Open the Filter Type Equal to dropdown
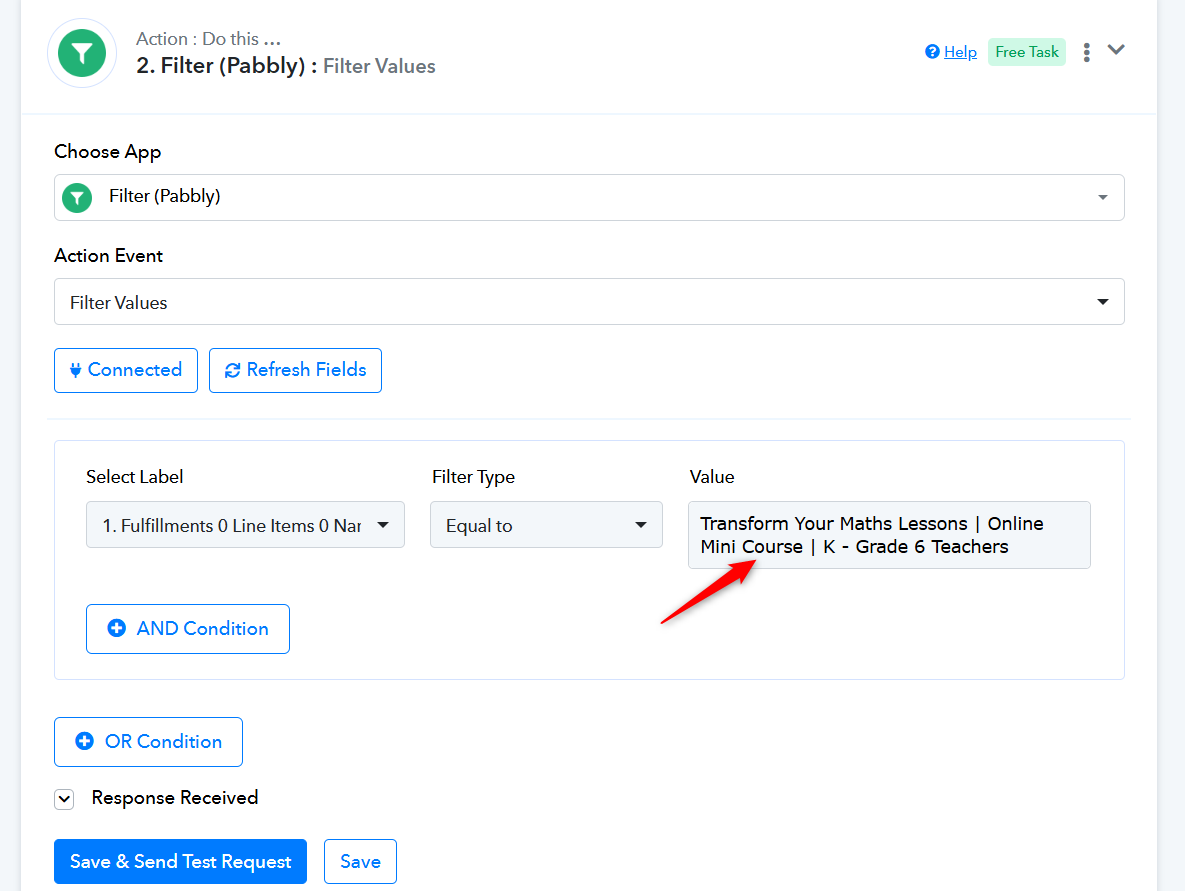This screenshot has height=891, width=1185. [x=546, y=524]
